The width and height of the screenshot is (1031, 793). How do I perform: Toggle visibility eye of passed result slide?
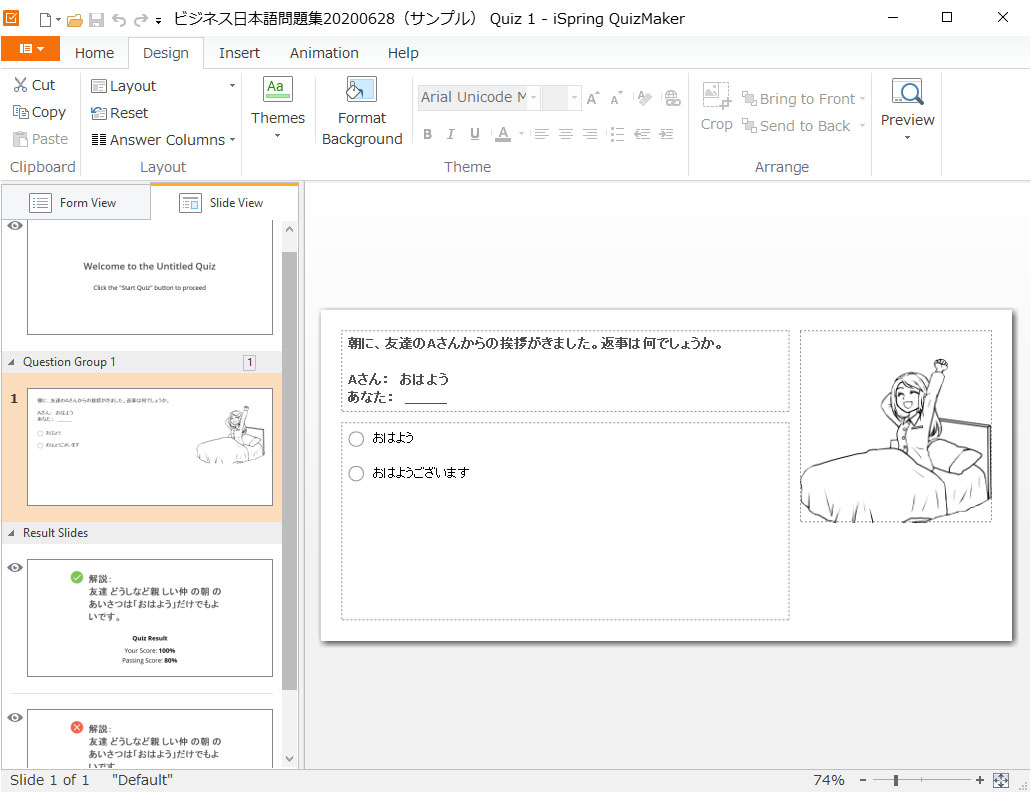point(15,568)
